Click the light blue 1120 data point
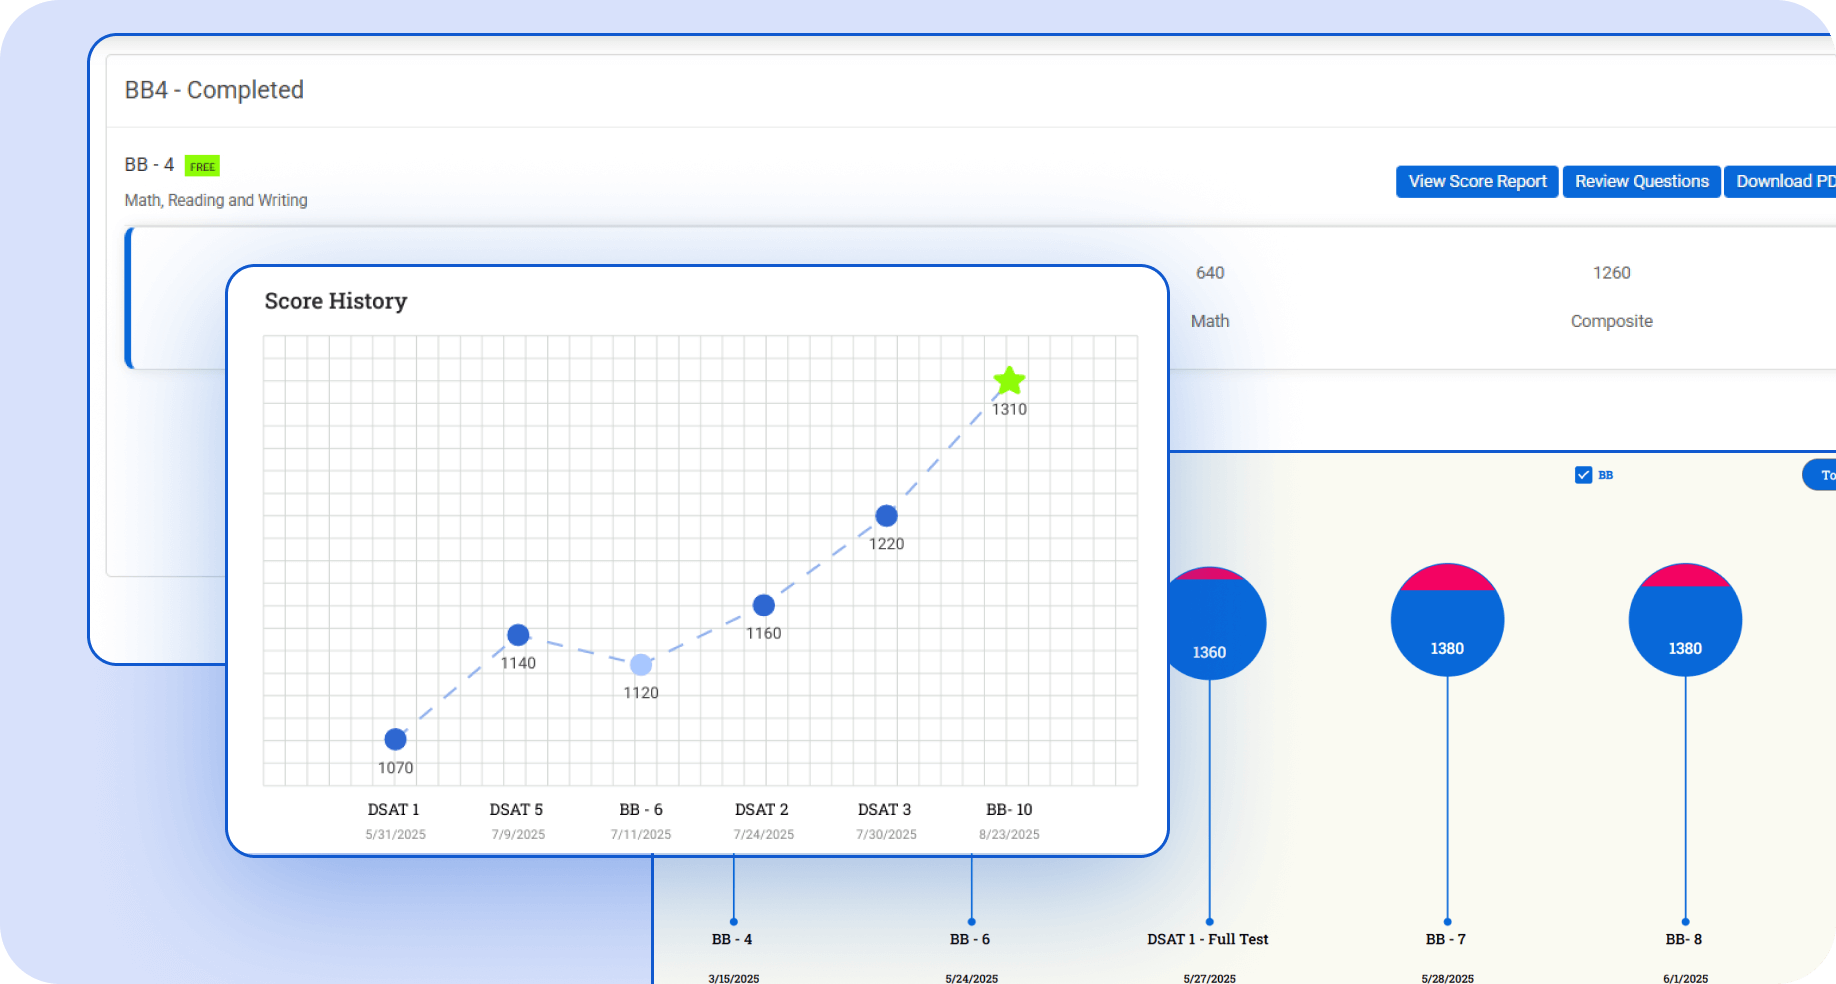 pyautogui.click(x=641, y=665)
